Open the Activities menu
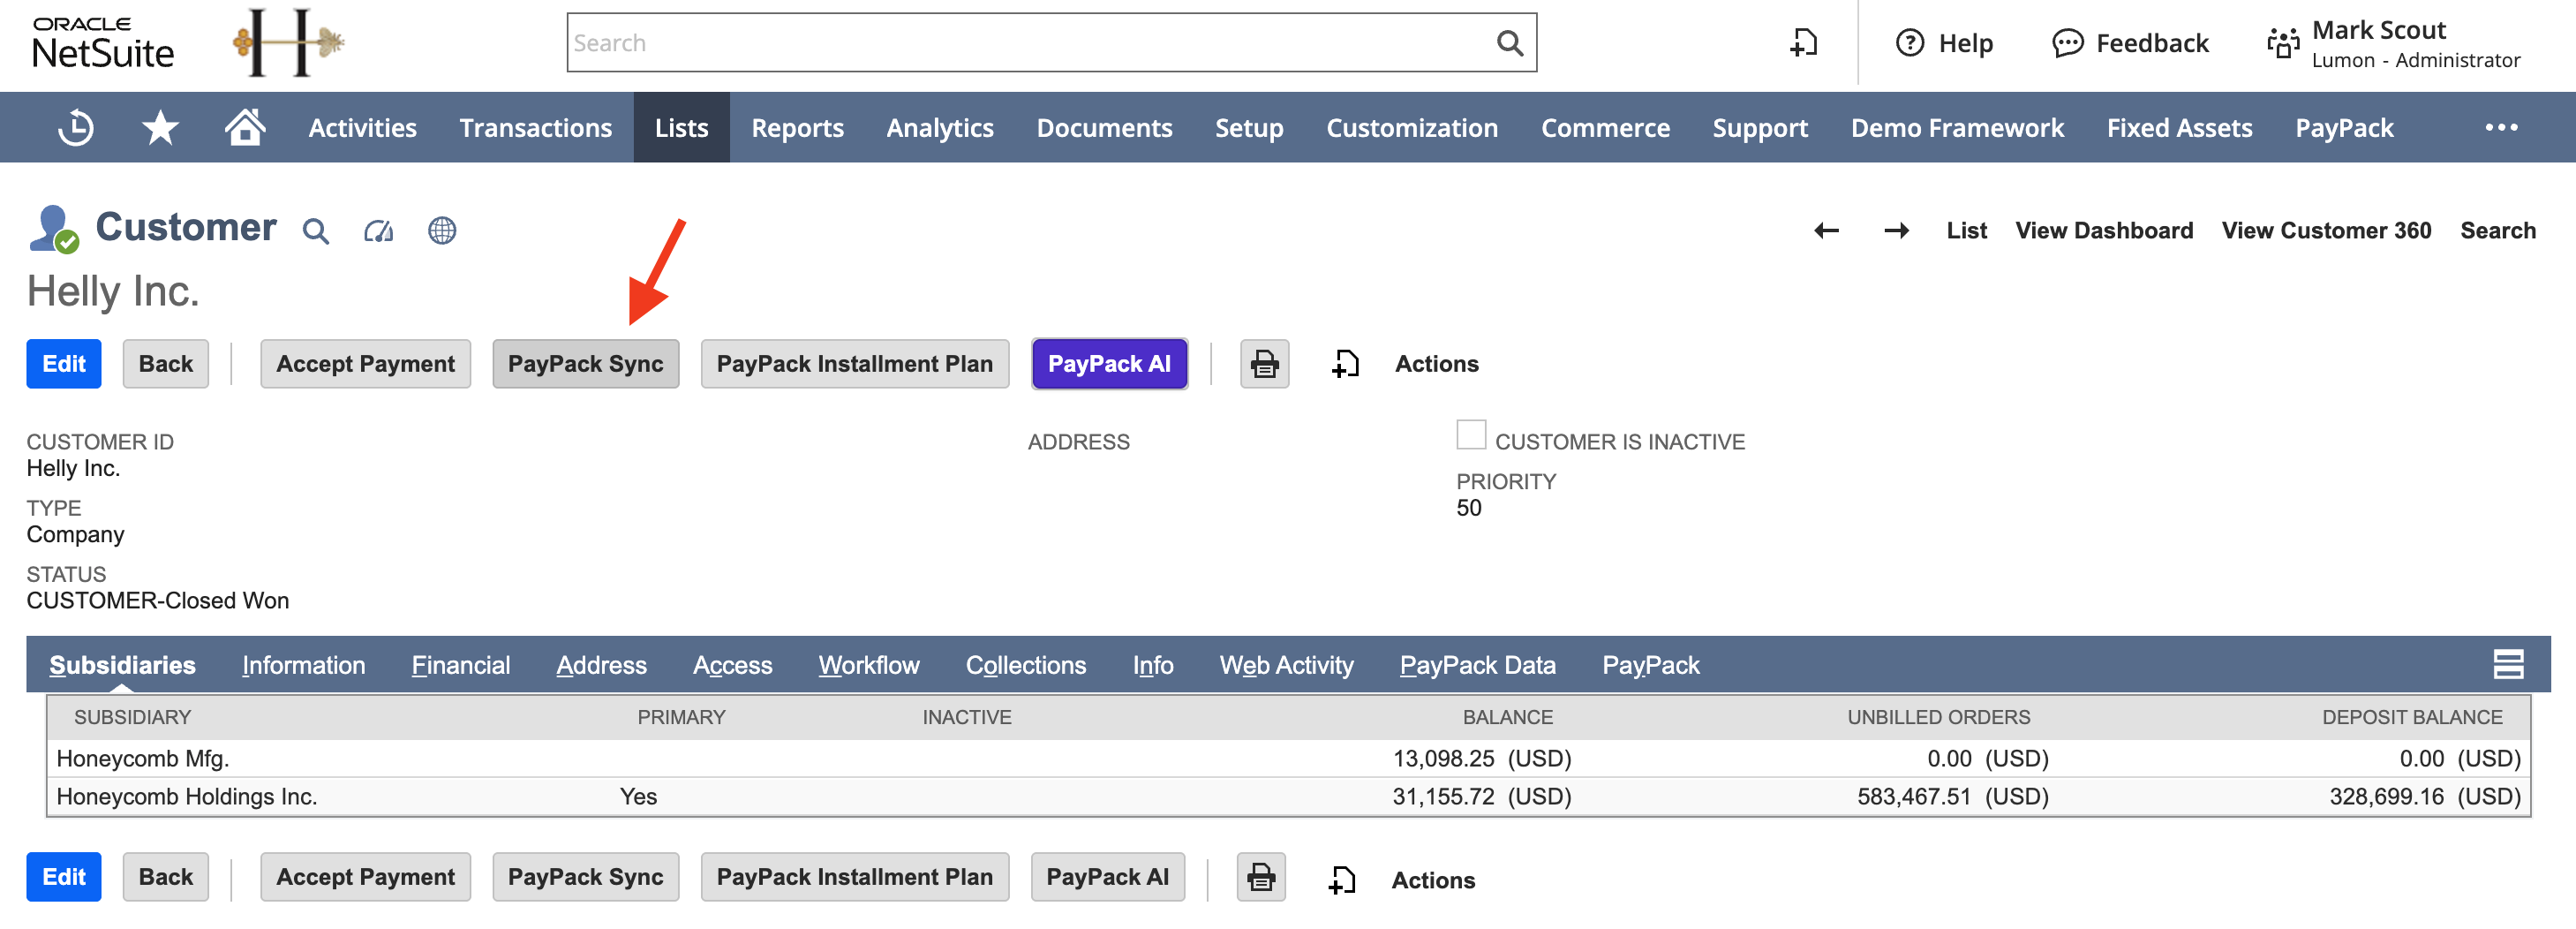The image size is (2576, 929). point(362,128)
